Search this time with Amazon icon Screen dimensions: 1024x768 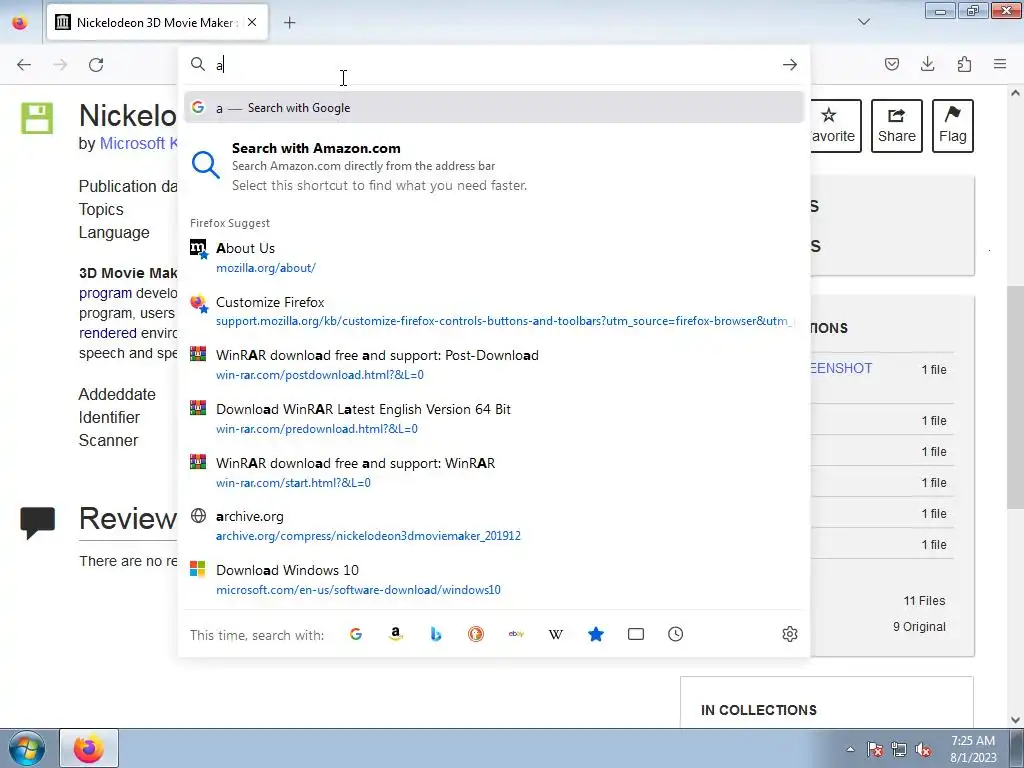396,634
